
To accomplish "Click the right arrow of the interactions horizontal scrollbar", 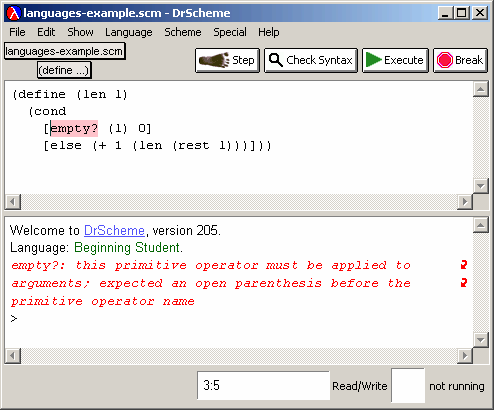I will click(465, 356).
